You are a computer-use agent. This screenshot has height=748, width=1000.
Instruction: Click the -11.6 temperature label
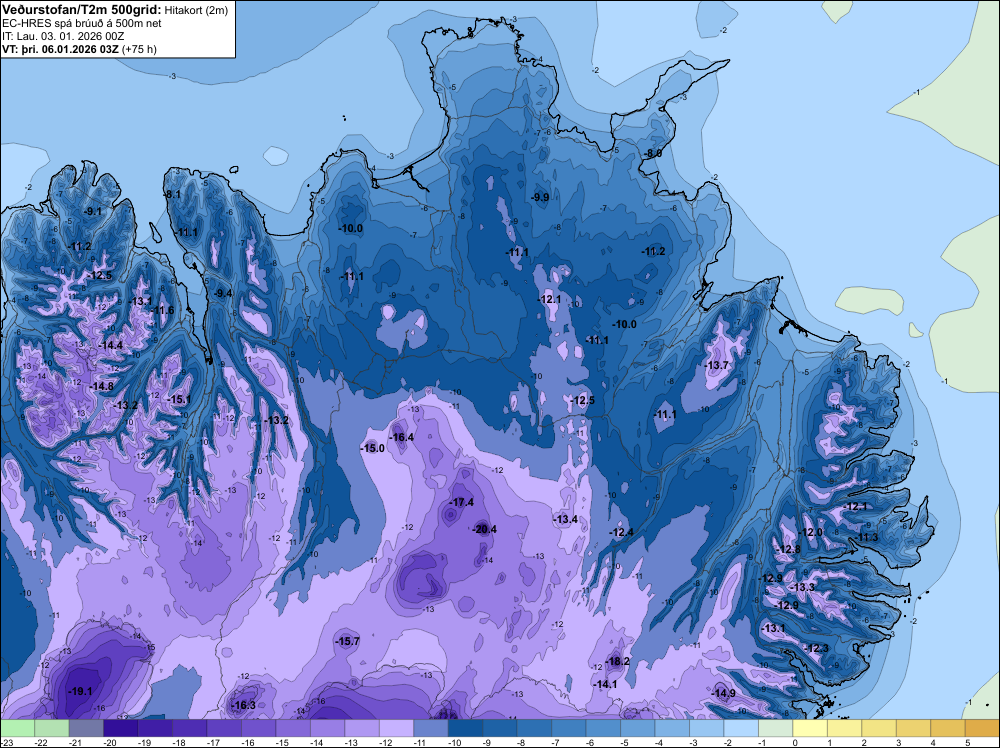click(163, 311)
